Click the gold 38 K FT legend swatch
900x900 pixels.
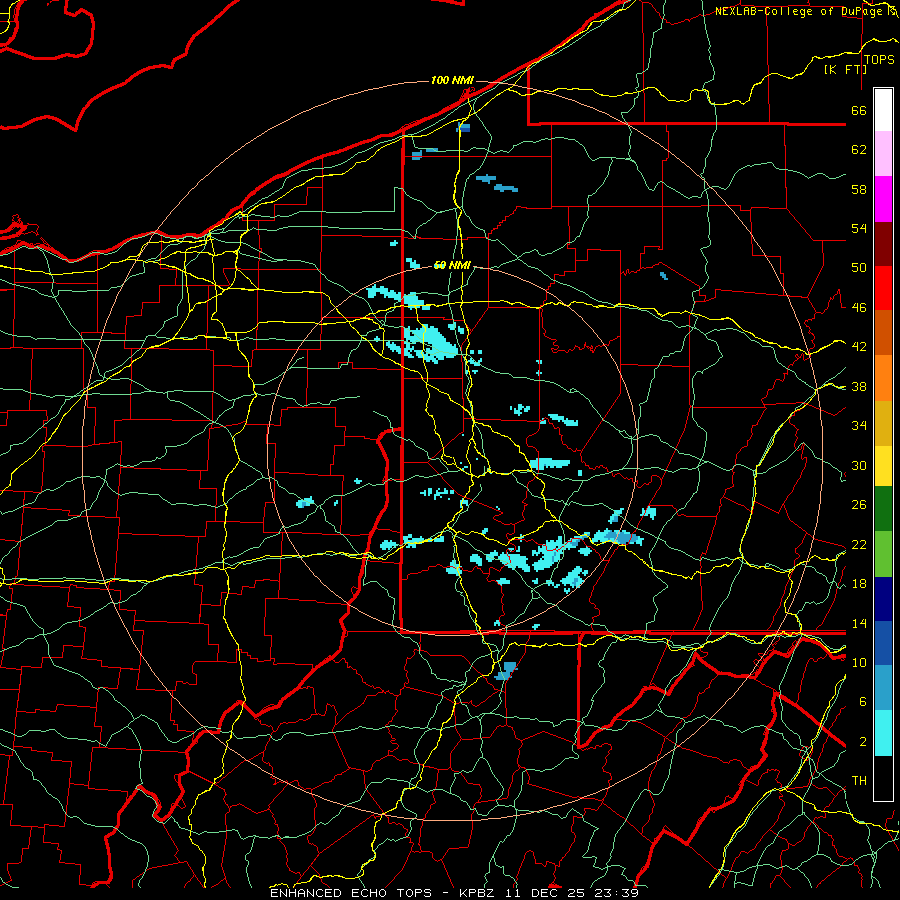click(883, 423)
